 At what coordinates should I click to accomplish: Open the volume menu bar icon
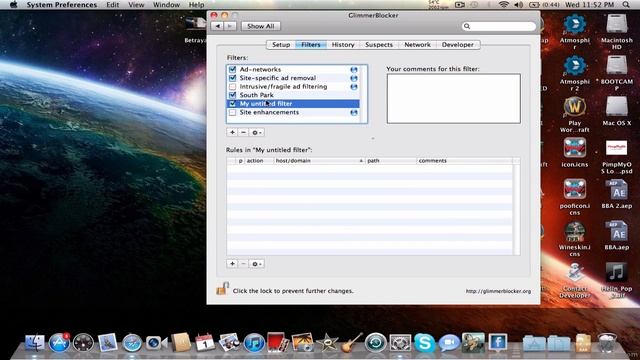point(518,5)
